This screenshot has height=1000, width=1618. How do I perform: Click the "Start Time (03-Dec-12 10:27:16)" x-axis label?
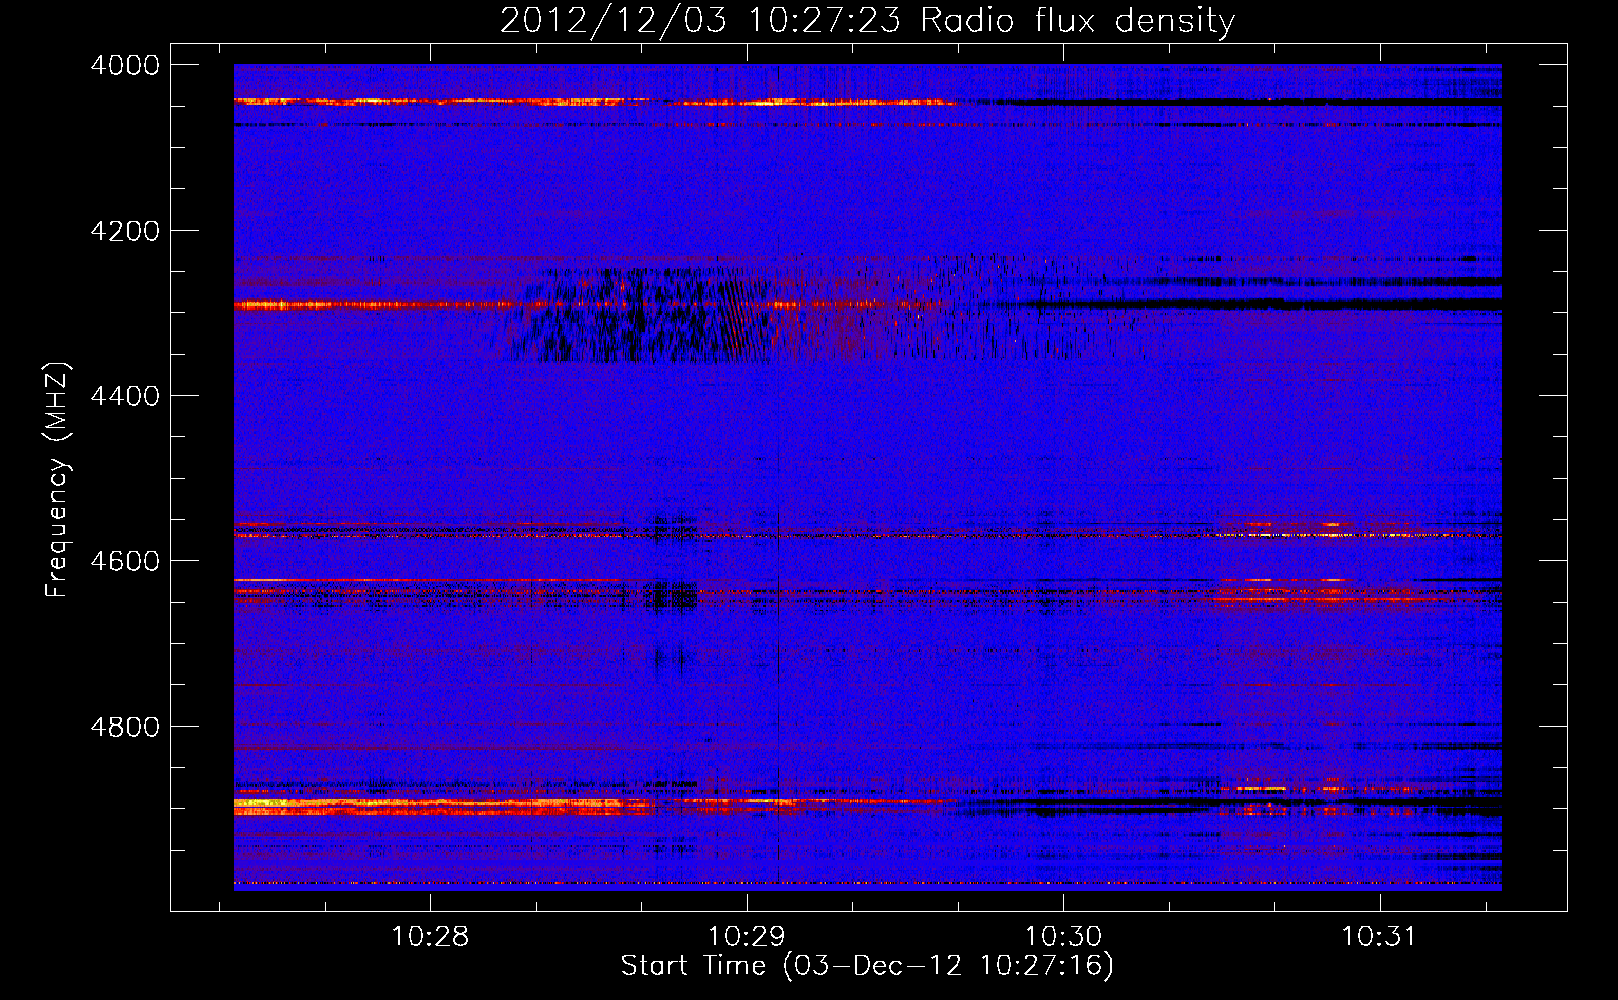click(867, 966)
